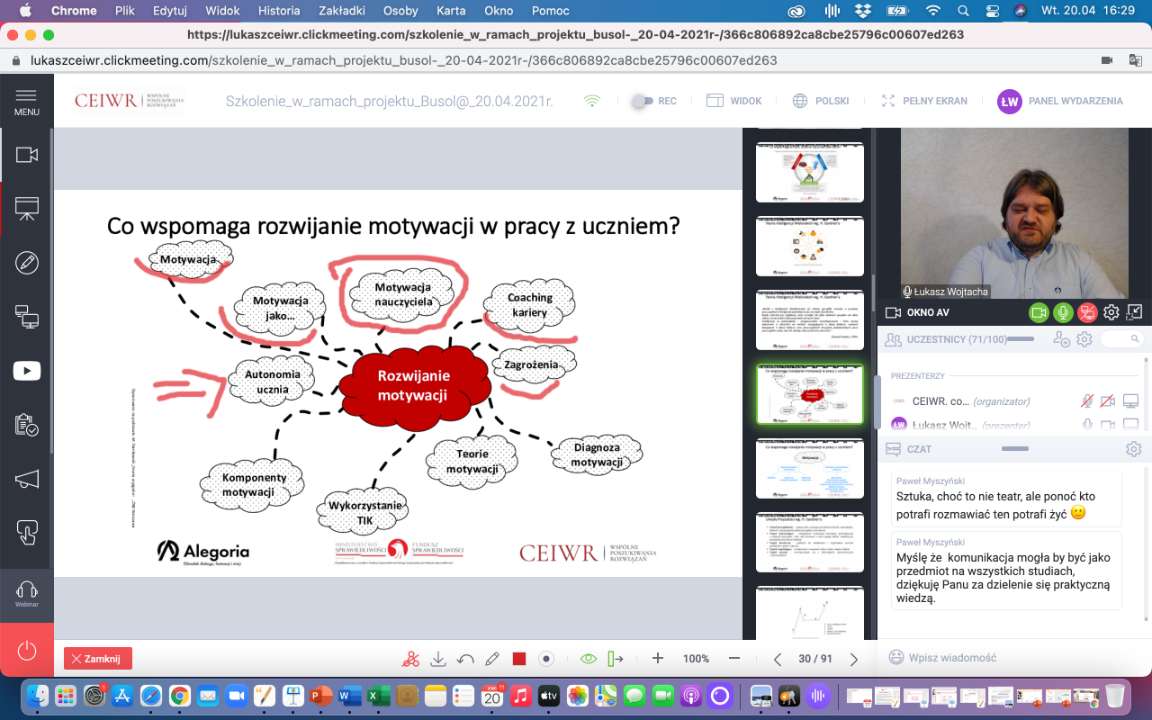The image size is (1152, 720).
Task: Select the whiteboard pencil tool in sidebar
Action: pyautogui.click(x=27, y=263)
